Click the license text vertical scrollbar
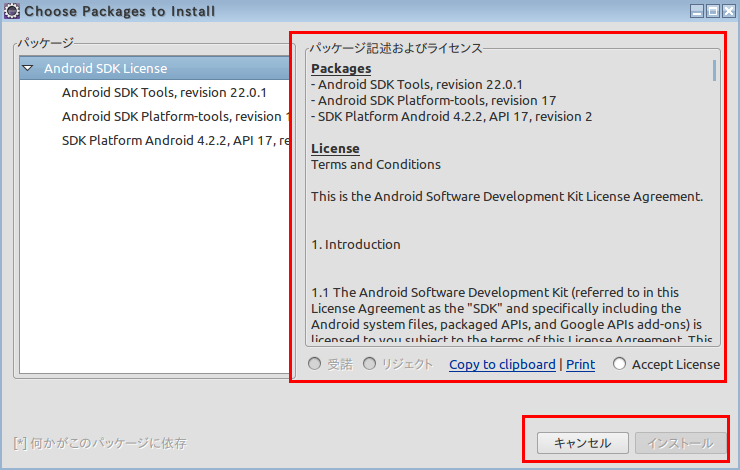This screenshot has height=470, width=740. tap(714, 200)
